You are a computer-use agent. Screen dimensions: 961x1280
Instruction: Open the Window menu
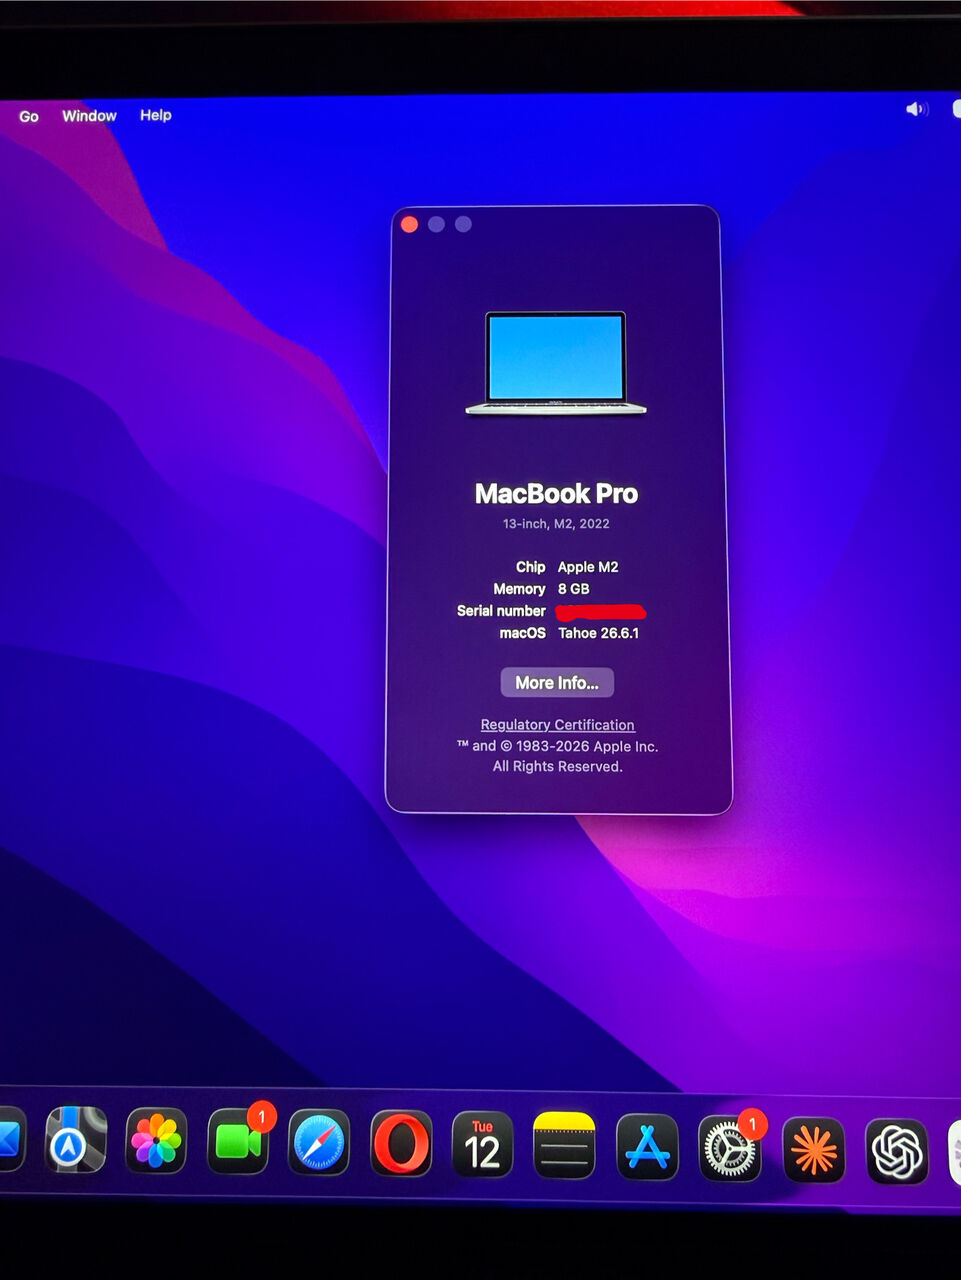tap(89, 116)
